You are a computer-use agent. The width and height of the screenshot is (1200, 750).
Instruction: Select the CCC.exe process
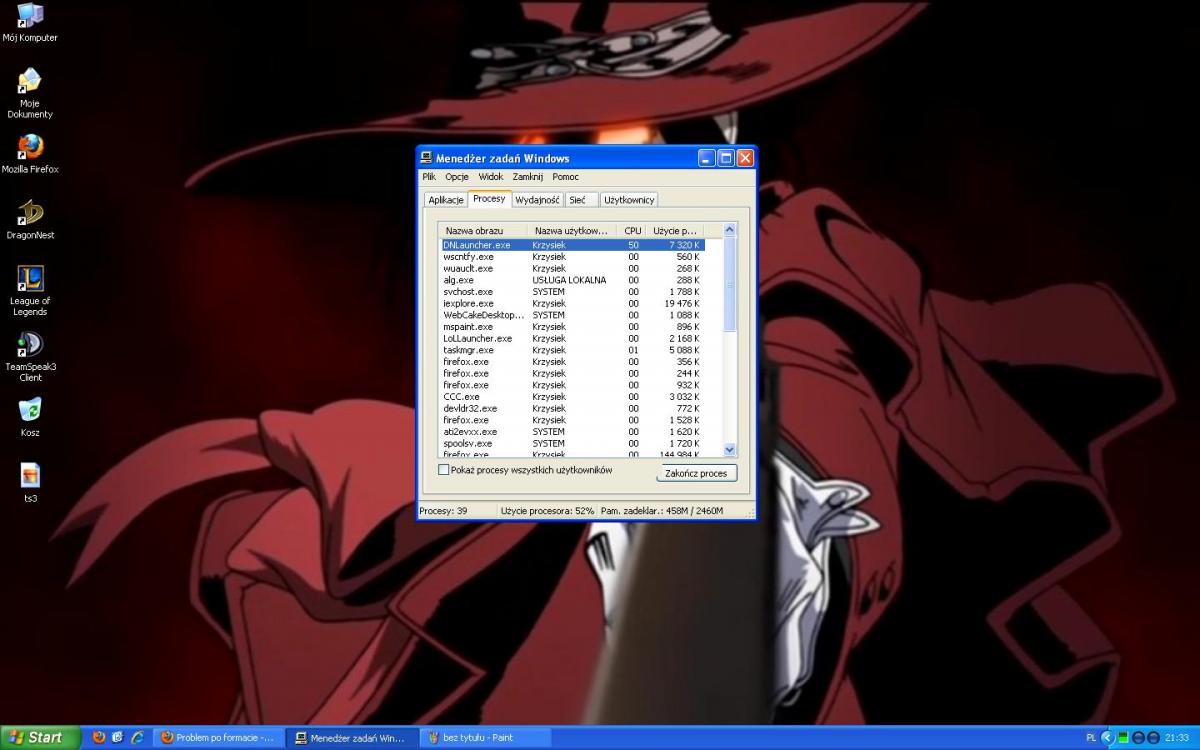(x=572, y=397)
